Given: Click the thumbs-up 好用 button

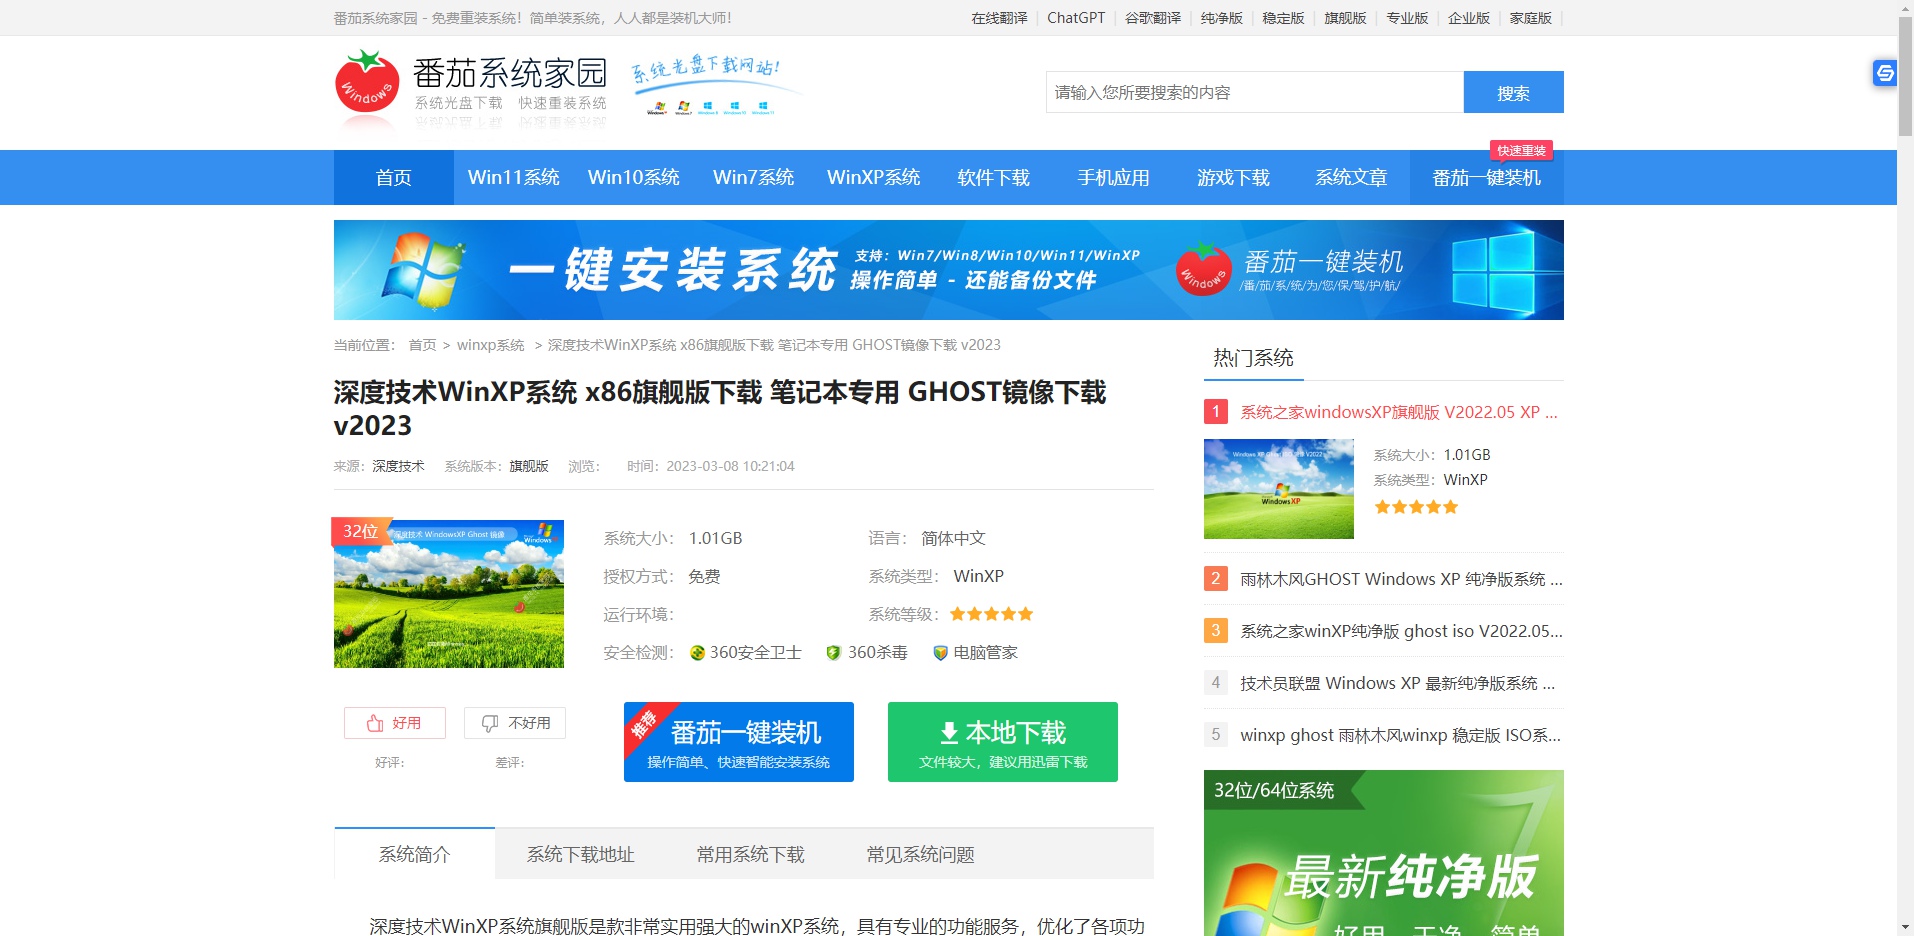Looking at the screenshot, I should (x=395, y=723).
